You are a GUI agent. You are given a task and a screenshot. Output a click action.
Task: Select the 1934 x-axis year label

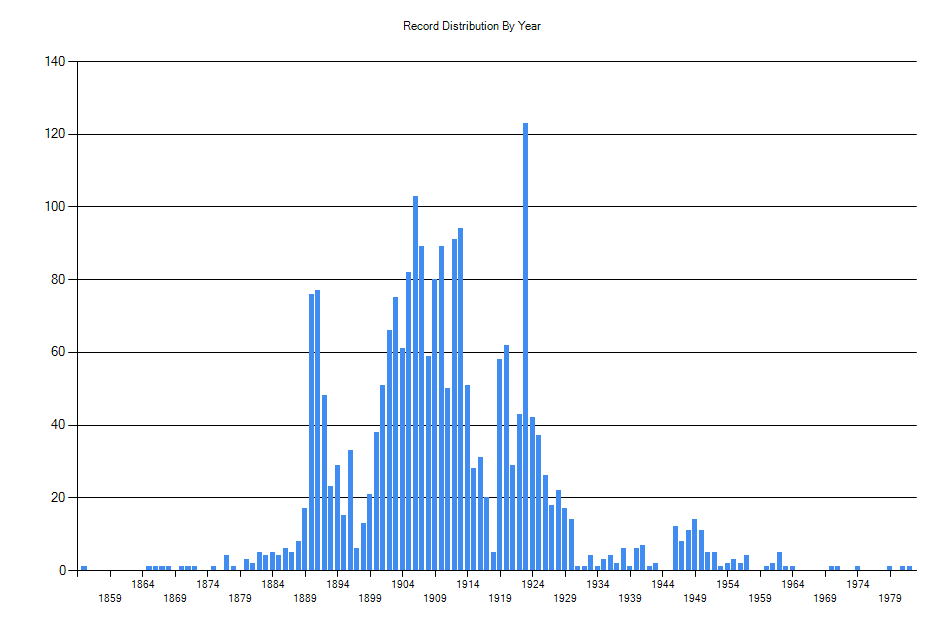click(x=597, y=584)
